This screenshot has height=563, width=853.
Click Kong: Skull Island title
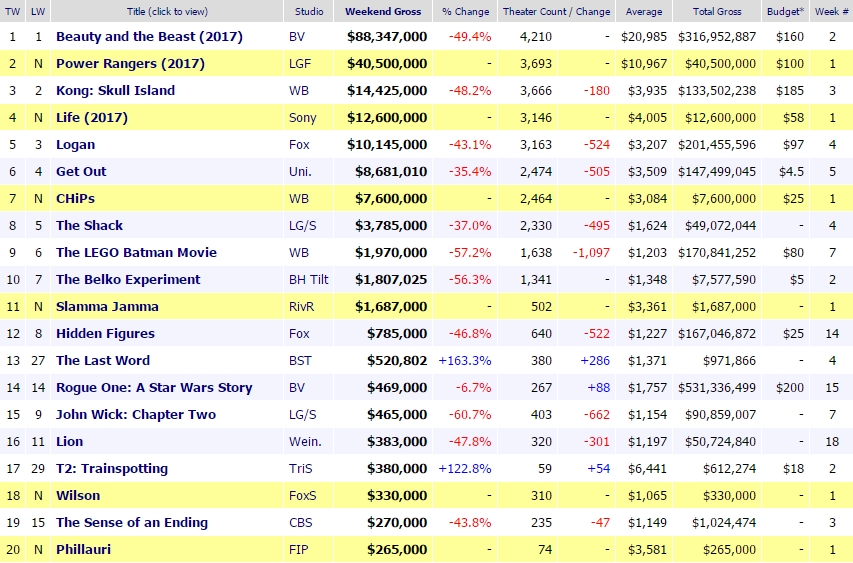115,90
